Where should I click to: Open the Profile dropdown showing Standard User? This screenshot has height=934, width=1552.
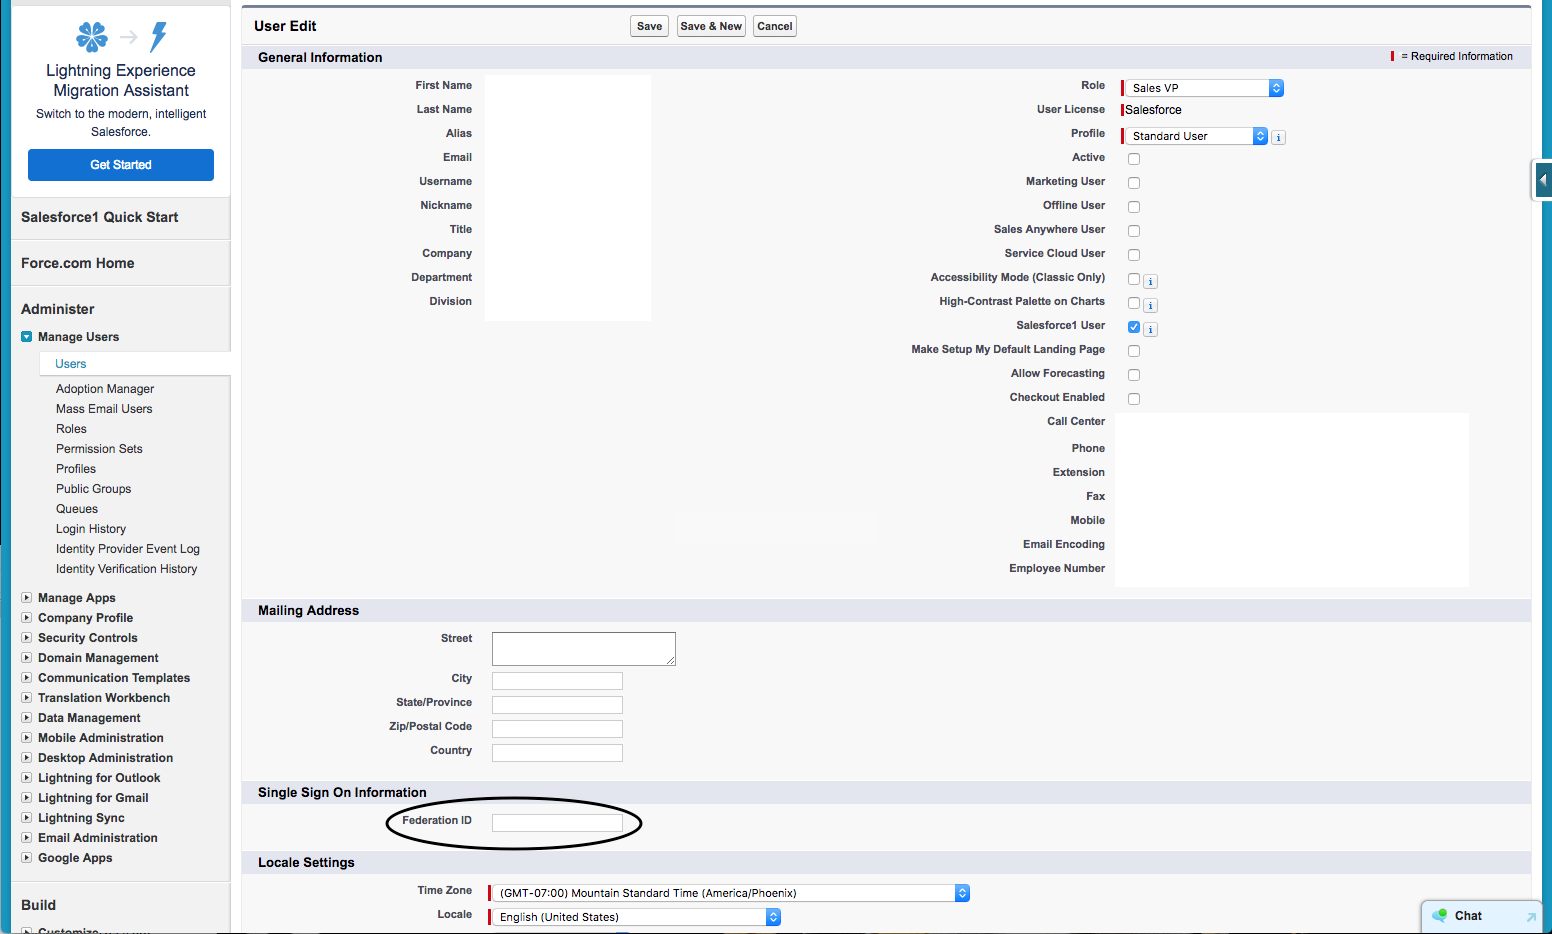[x=1197, y=136]
